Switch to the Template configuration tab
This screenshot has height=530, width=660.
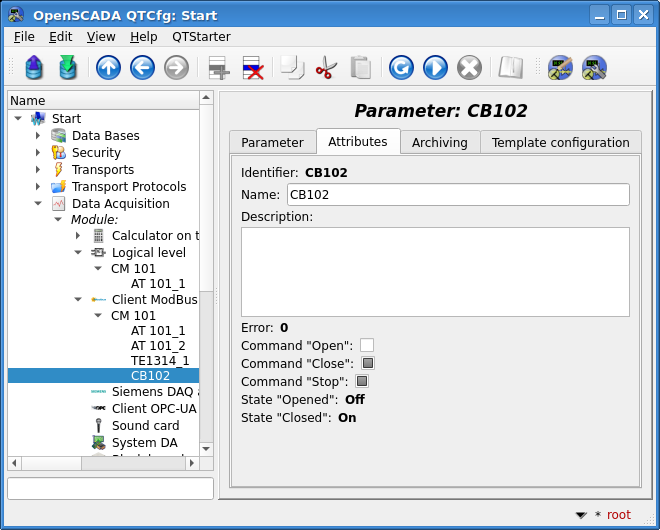coord(561,143)
